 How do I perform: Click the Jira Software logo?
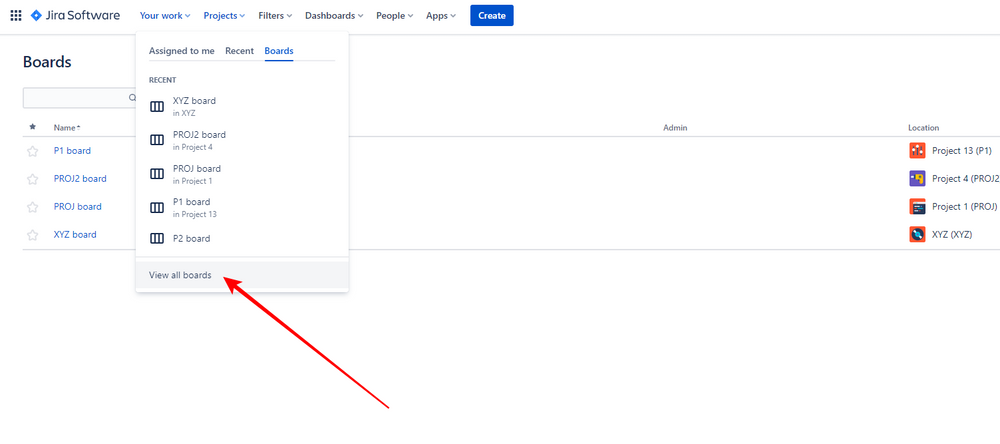(x=75, y=15)
